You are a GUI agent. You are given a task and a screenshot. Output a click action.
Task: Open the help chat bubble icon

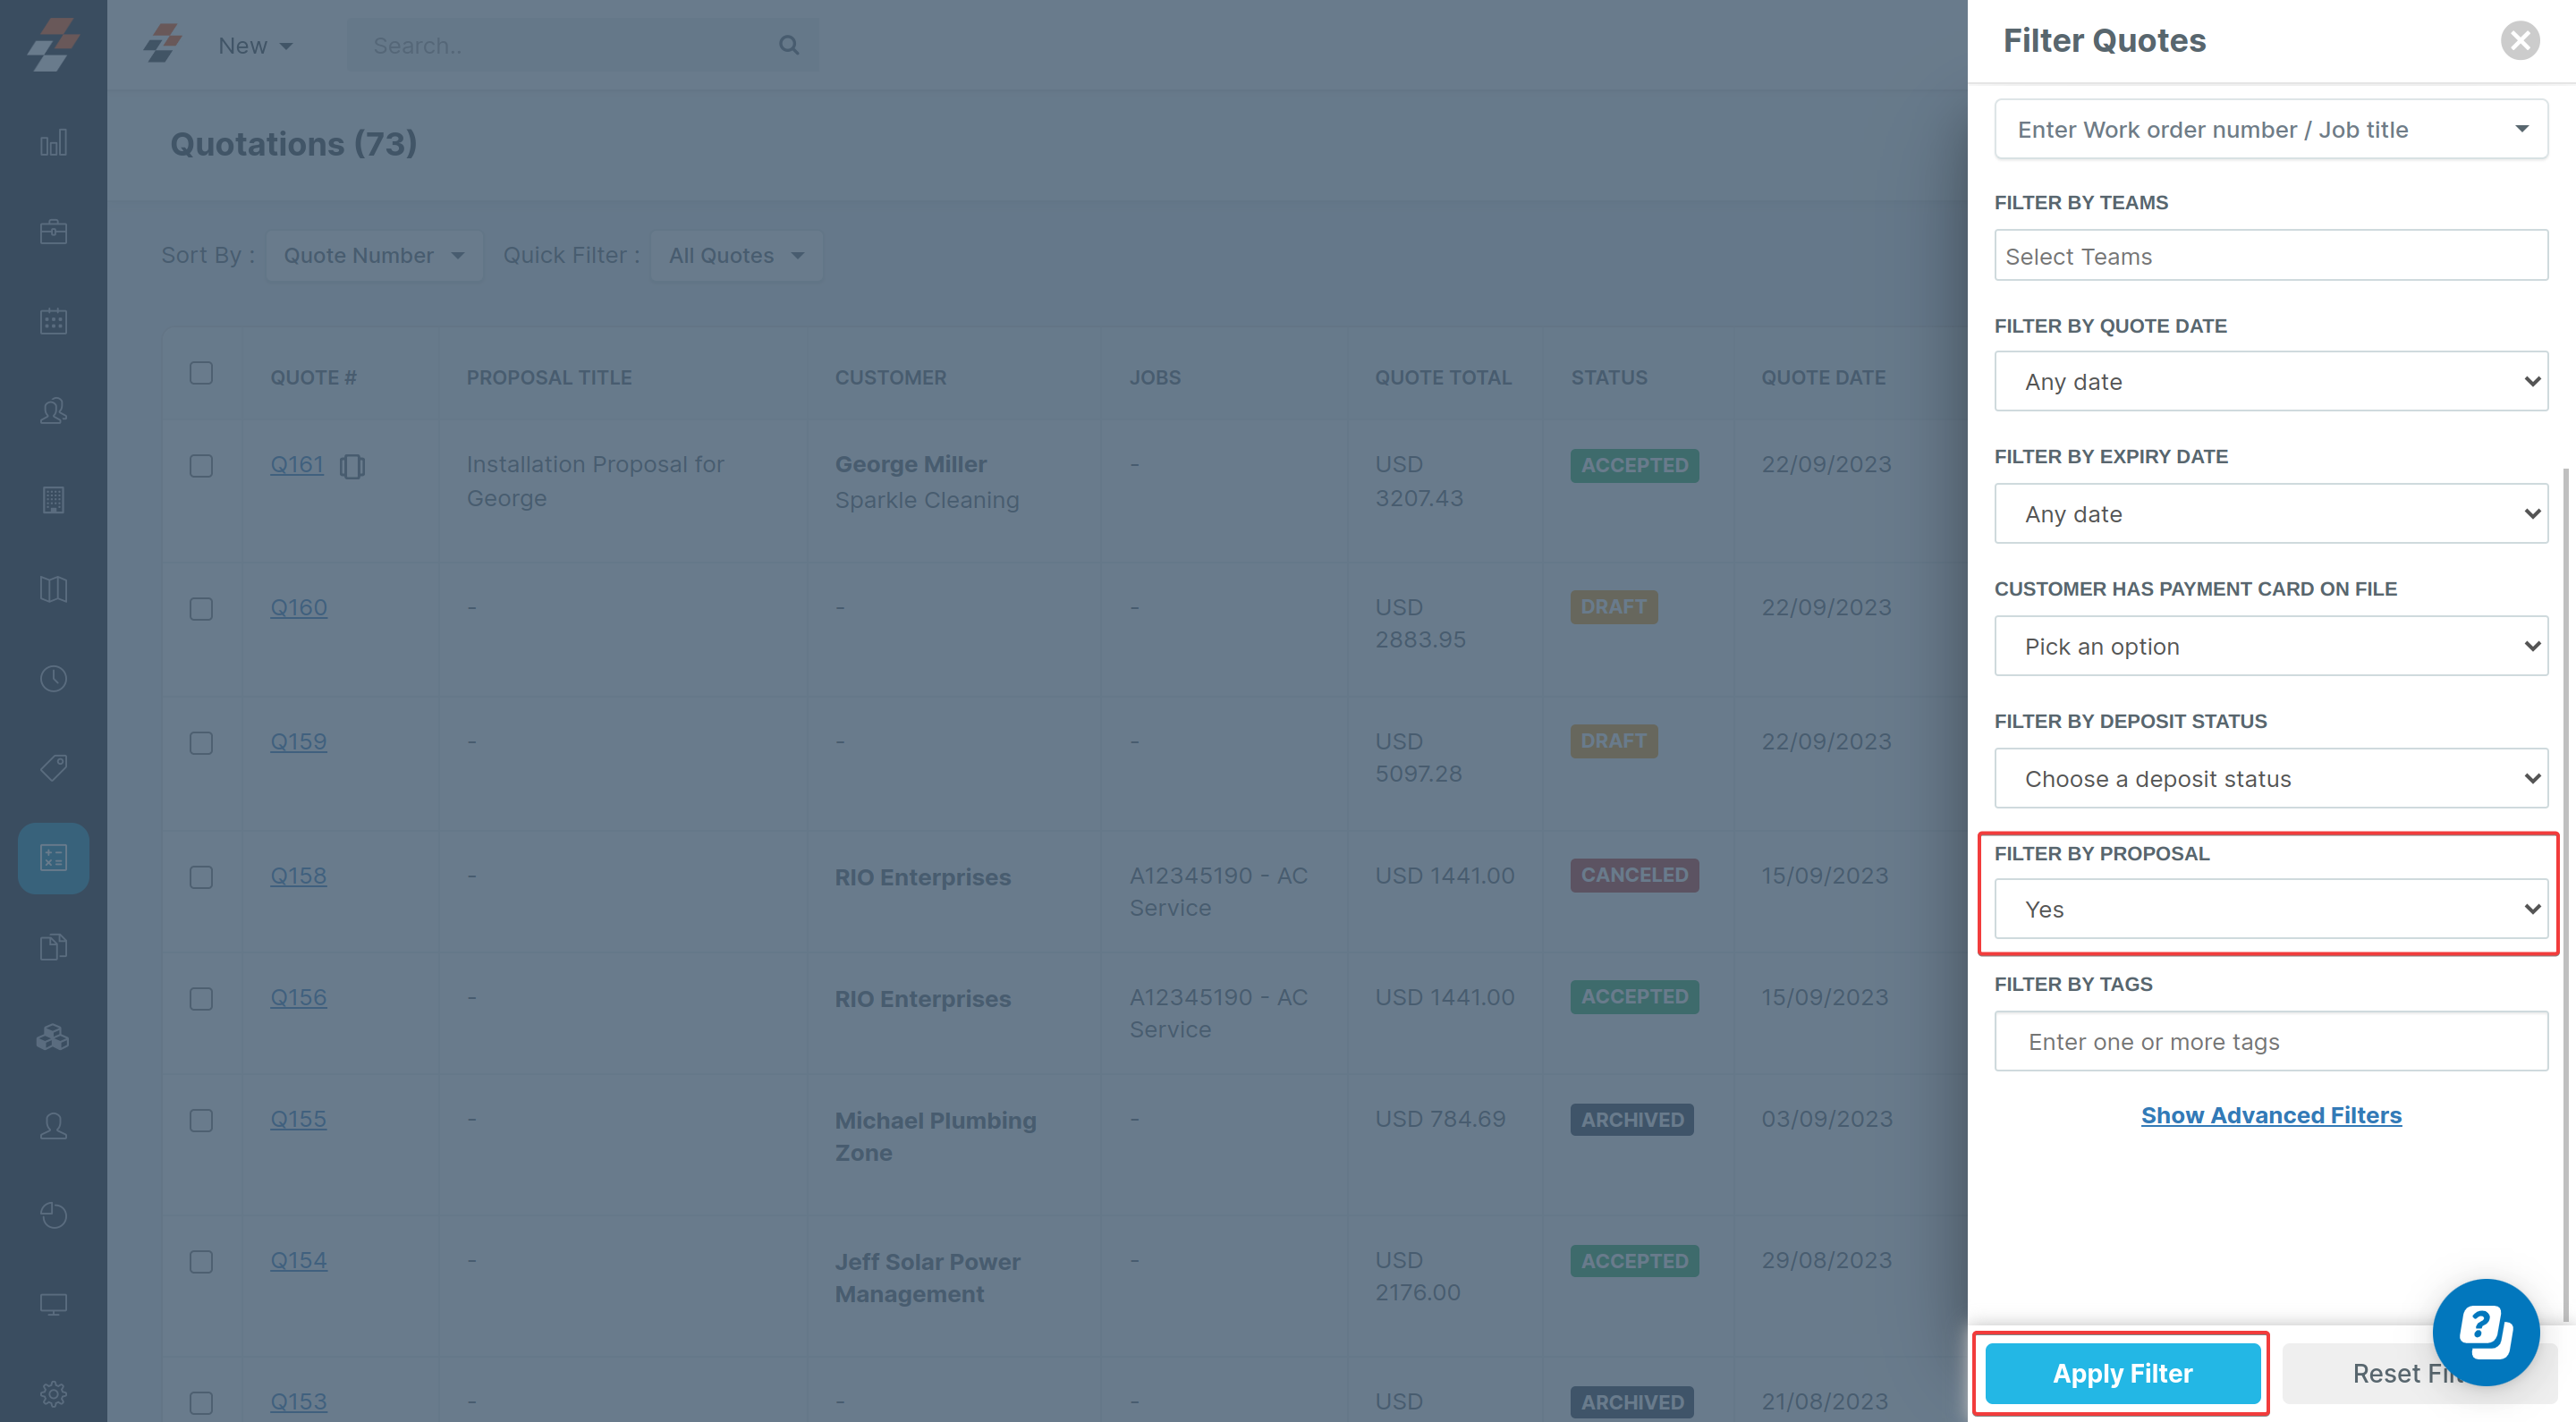[2484, 1331]
